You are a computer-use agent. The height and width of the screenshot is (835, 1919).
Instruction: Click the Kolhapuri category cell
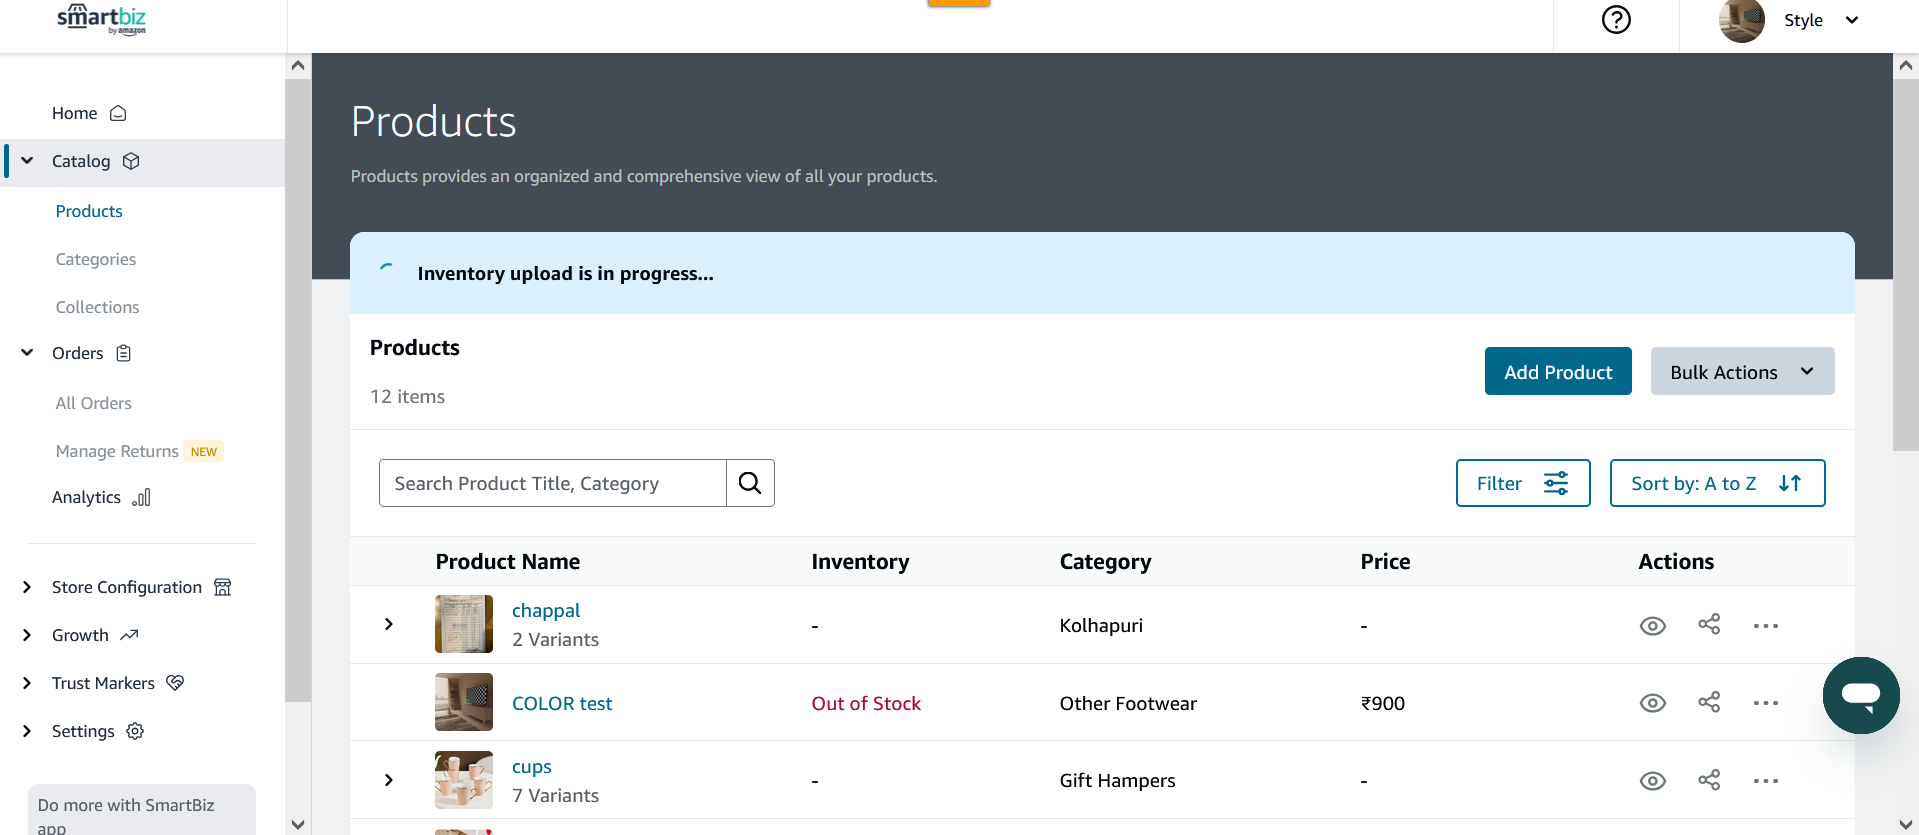pos(1101,625)
